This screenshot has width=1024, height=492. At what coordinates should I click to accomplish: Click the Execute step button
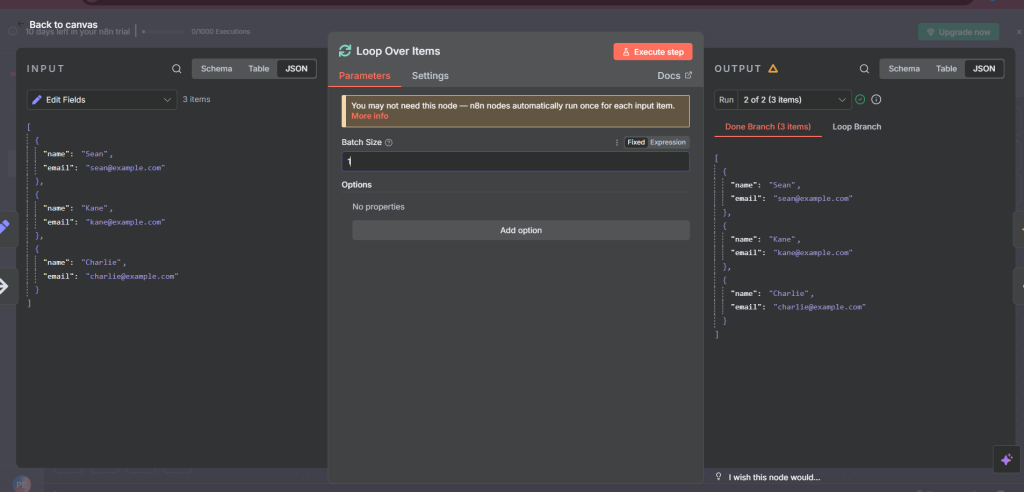[652, 51]
